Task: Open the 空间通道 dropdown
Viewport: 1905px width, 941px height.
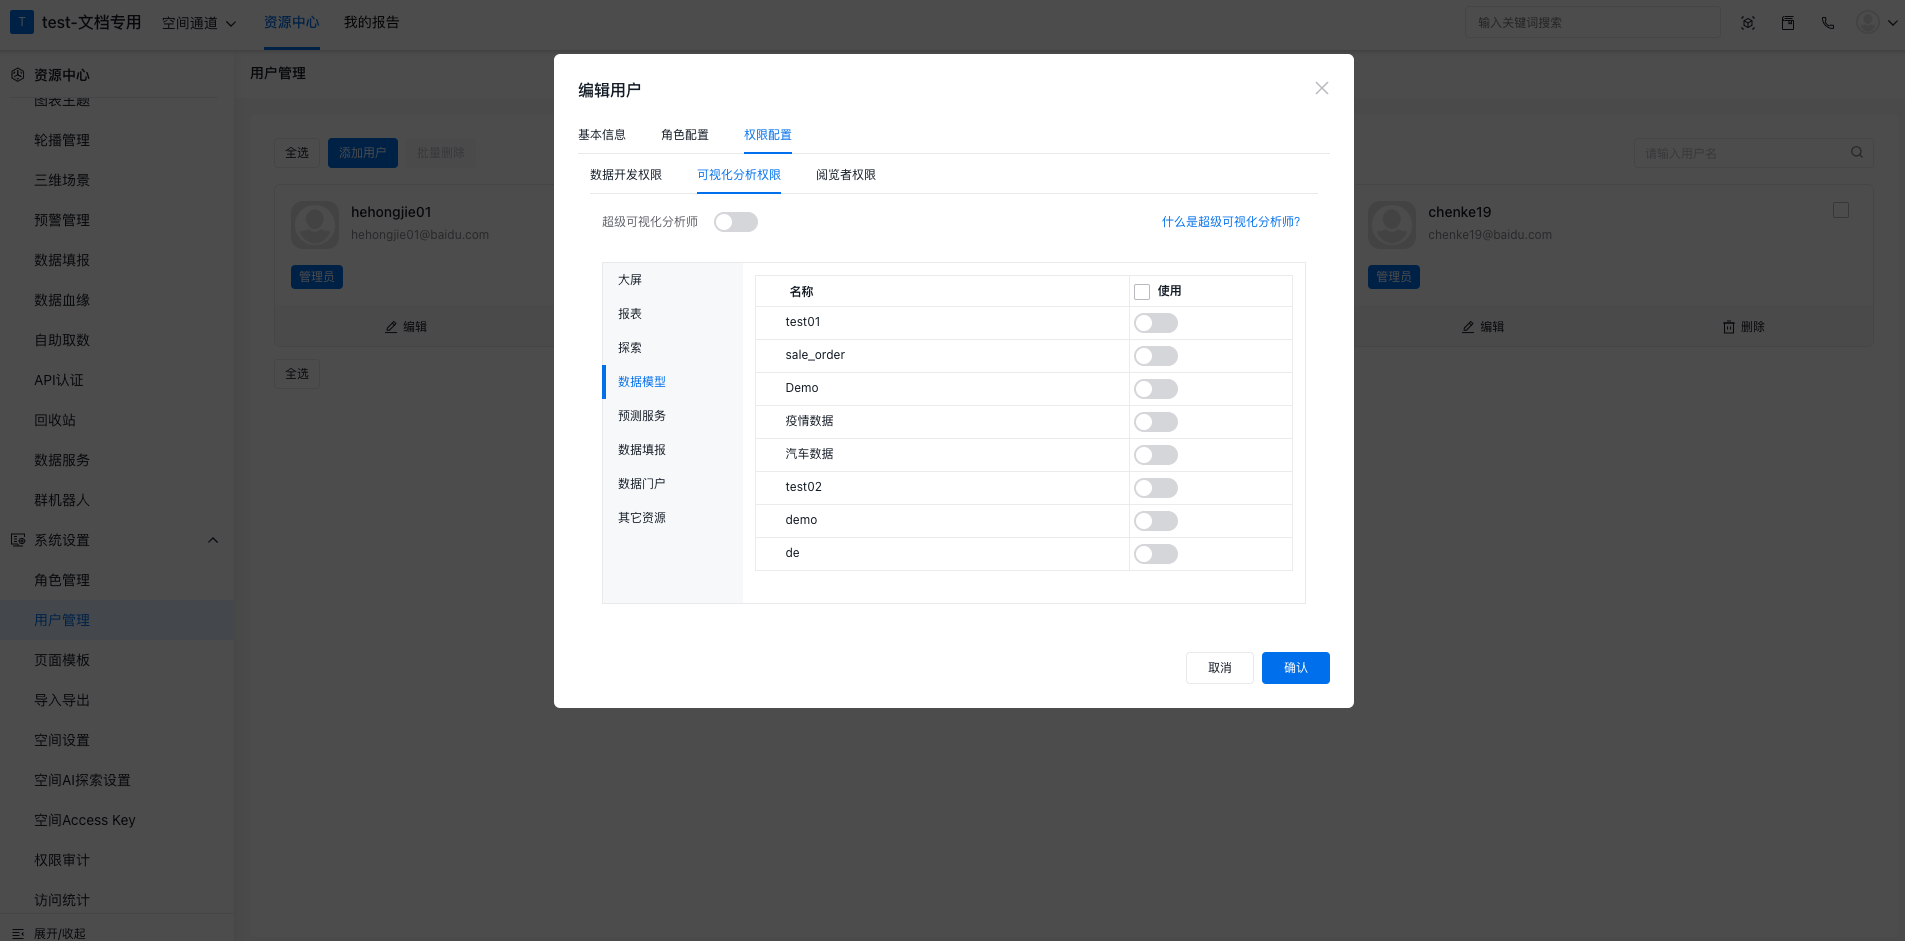Action: pos(199,23)
